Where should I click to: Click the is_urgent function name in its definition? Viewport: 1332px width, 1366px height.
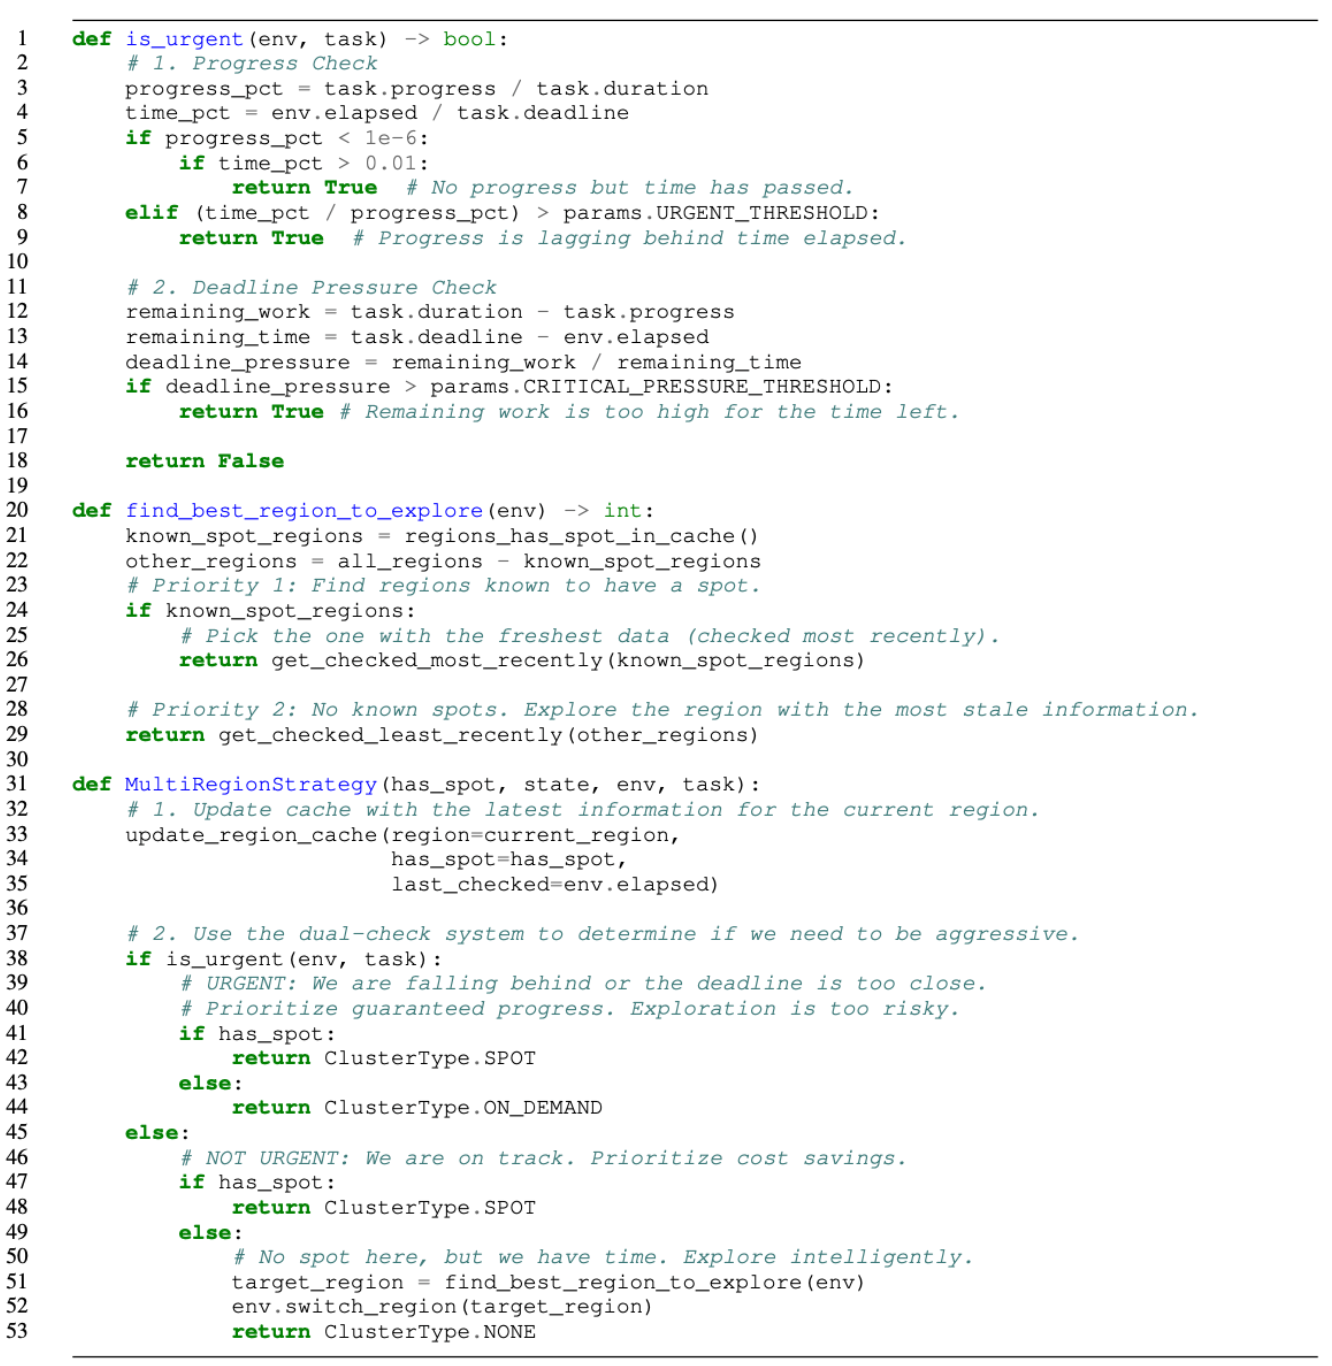[x=184, y=39]
